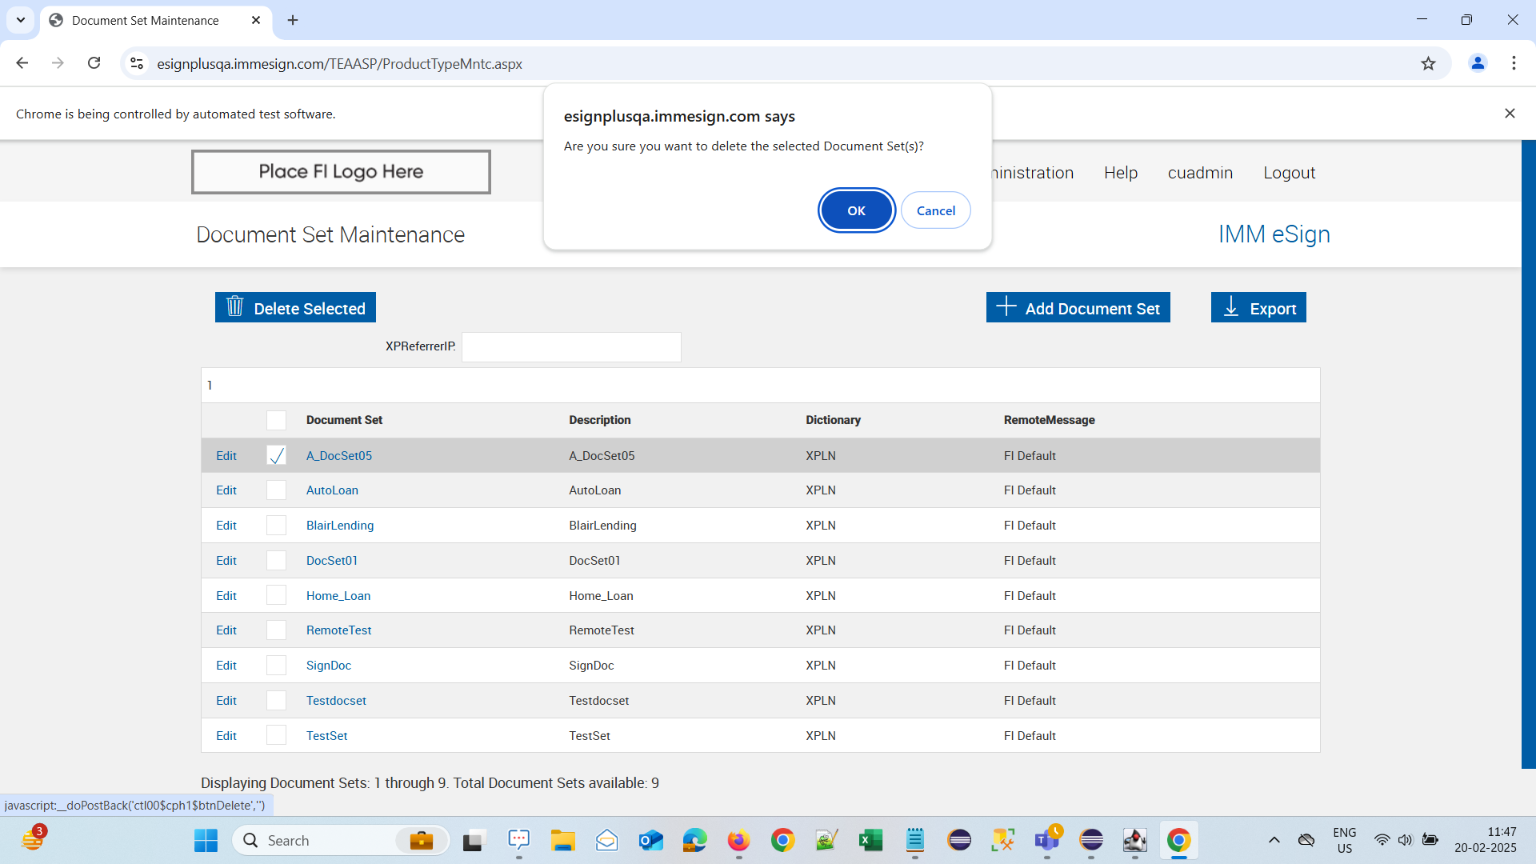The width and height of the screenshot is (1536, 864).
Task: Bookmark this page with the star icon
Action: (1428, 63)
